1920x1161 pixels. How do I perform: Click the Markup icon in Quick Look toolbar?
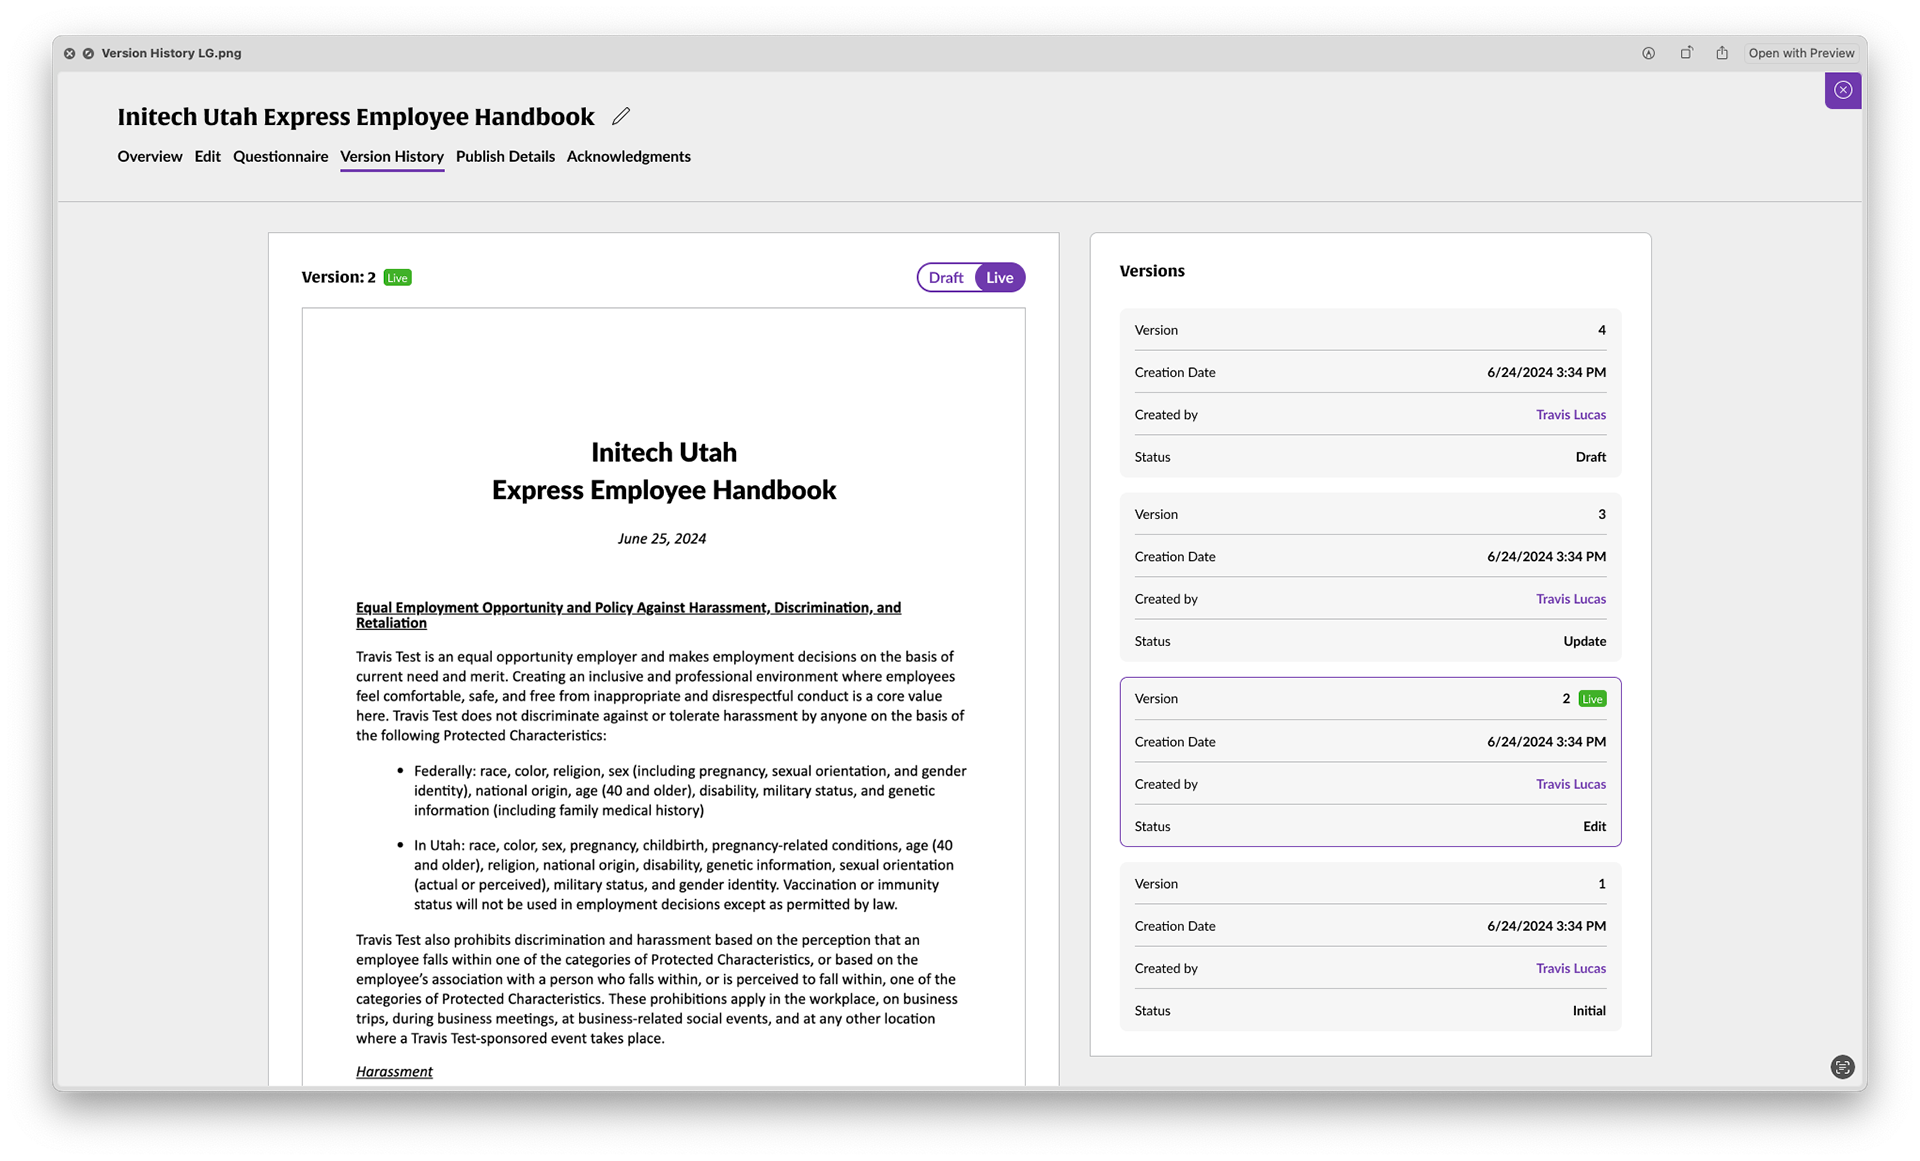(x=1648, y=53)
